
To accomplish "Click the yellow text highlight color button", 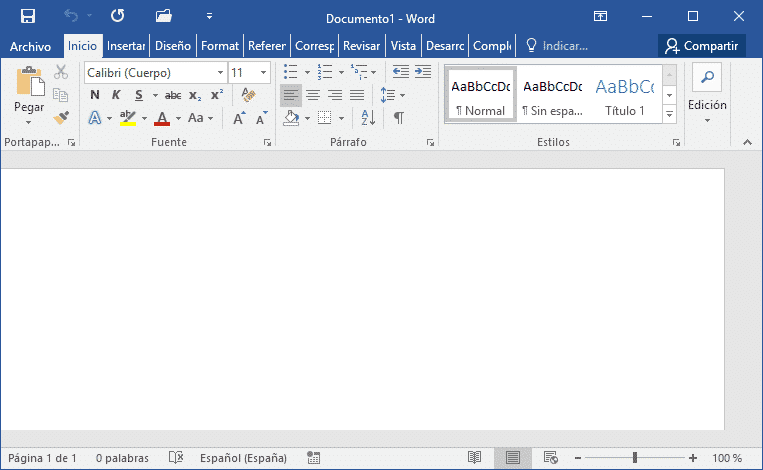I will pos(126,117).
